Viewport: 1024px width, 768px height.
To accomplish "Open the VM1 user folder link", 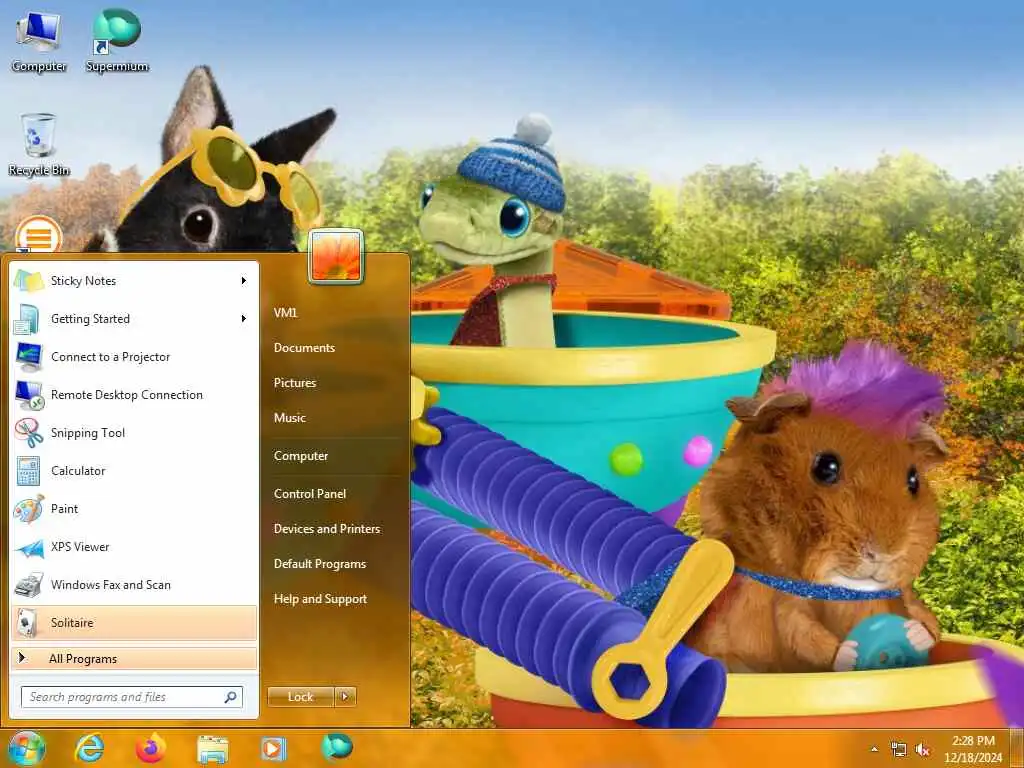I will pyautogui.click(x=285, y=313).
